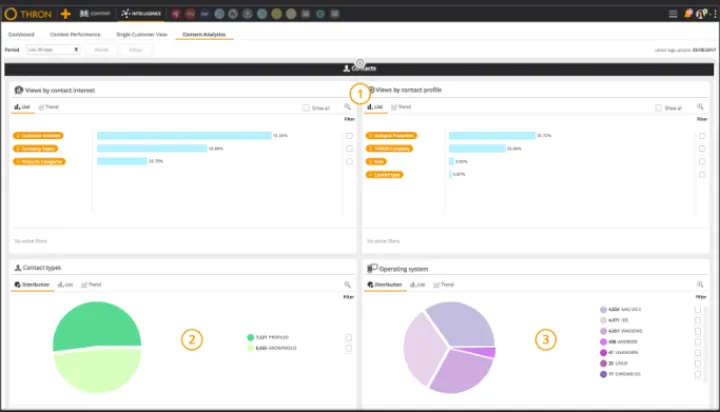Switch to Single Customer View tab
This screenshot has height=412, width=720.
[140, 34]
